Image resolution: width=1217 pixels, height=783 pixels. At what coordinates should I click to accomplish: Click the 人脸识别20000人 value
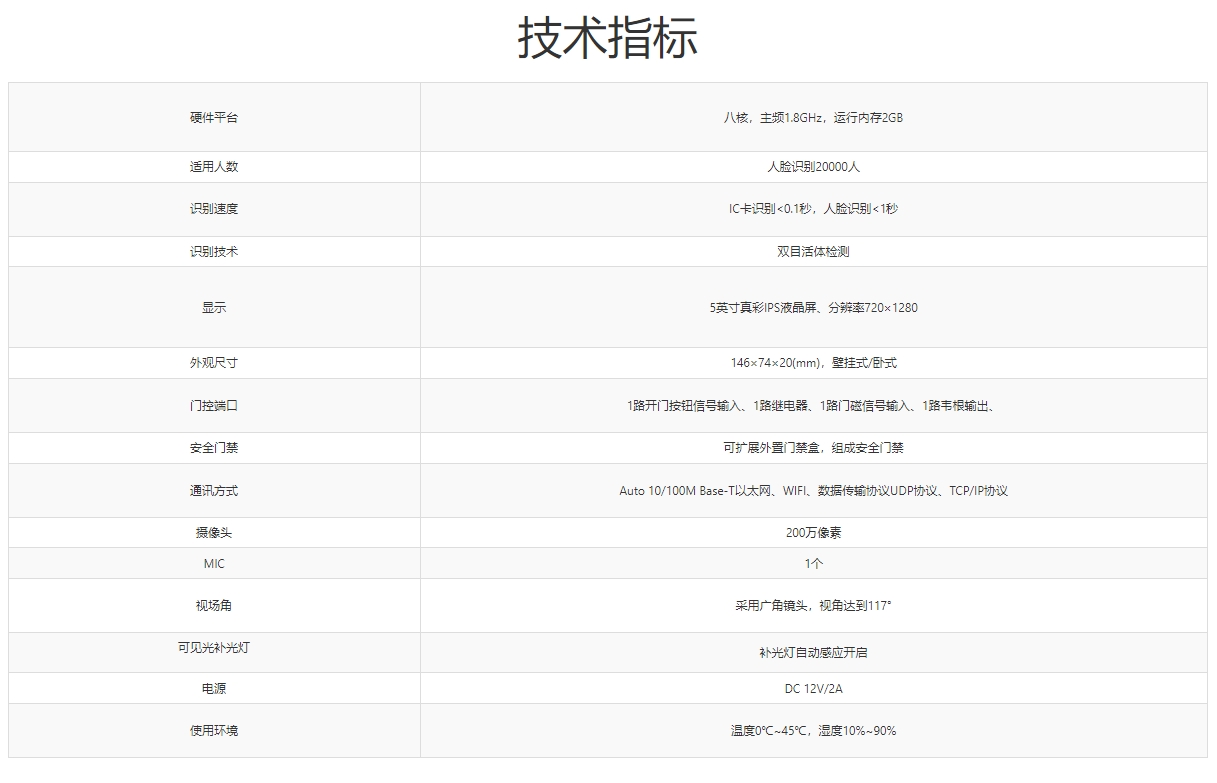(x=812, y=167)
